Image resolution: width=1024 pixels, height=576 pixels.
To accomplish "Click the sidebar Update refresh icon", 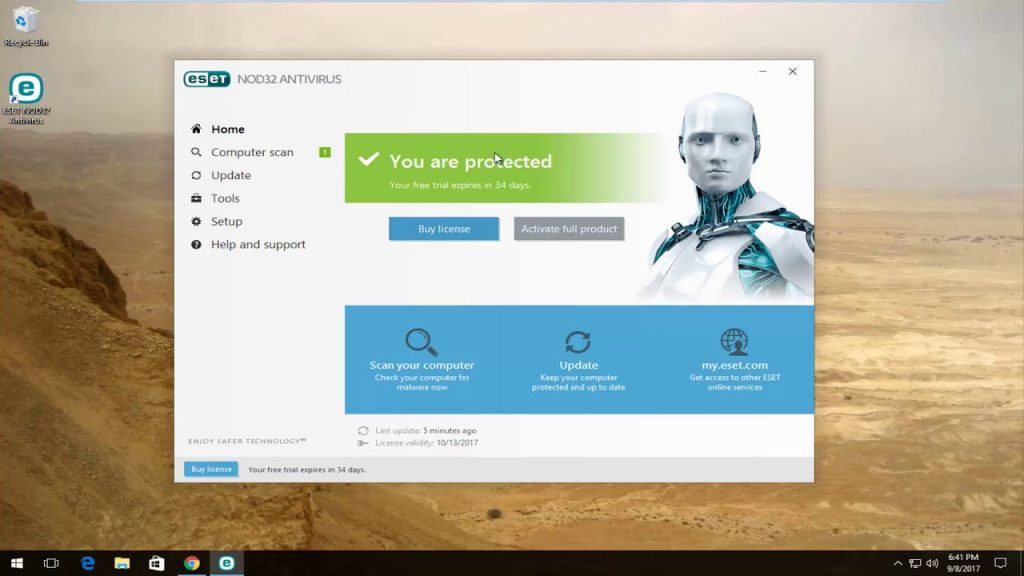I will coord(196,175).
